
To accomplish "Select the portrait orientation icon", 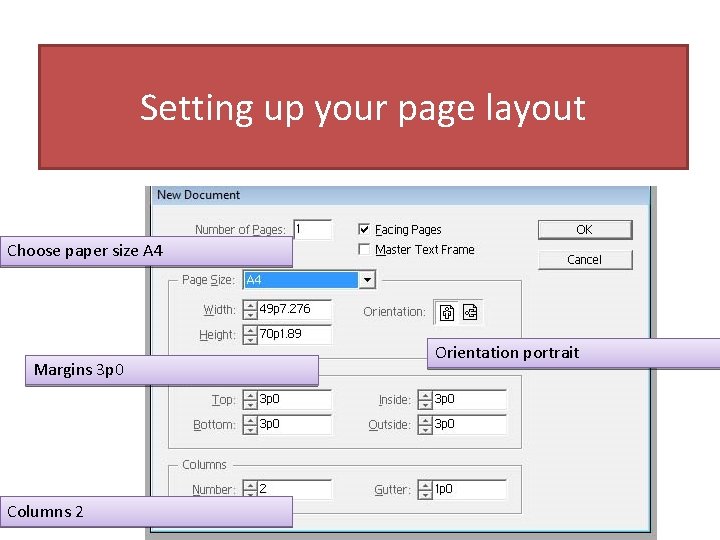I will [x=447, y=312].
